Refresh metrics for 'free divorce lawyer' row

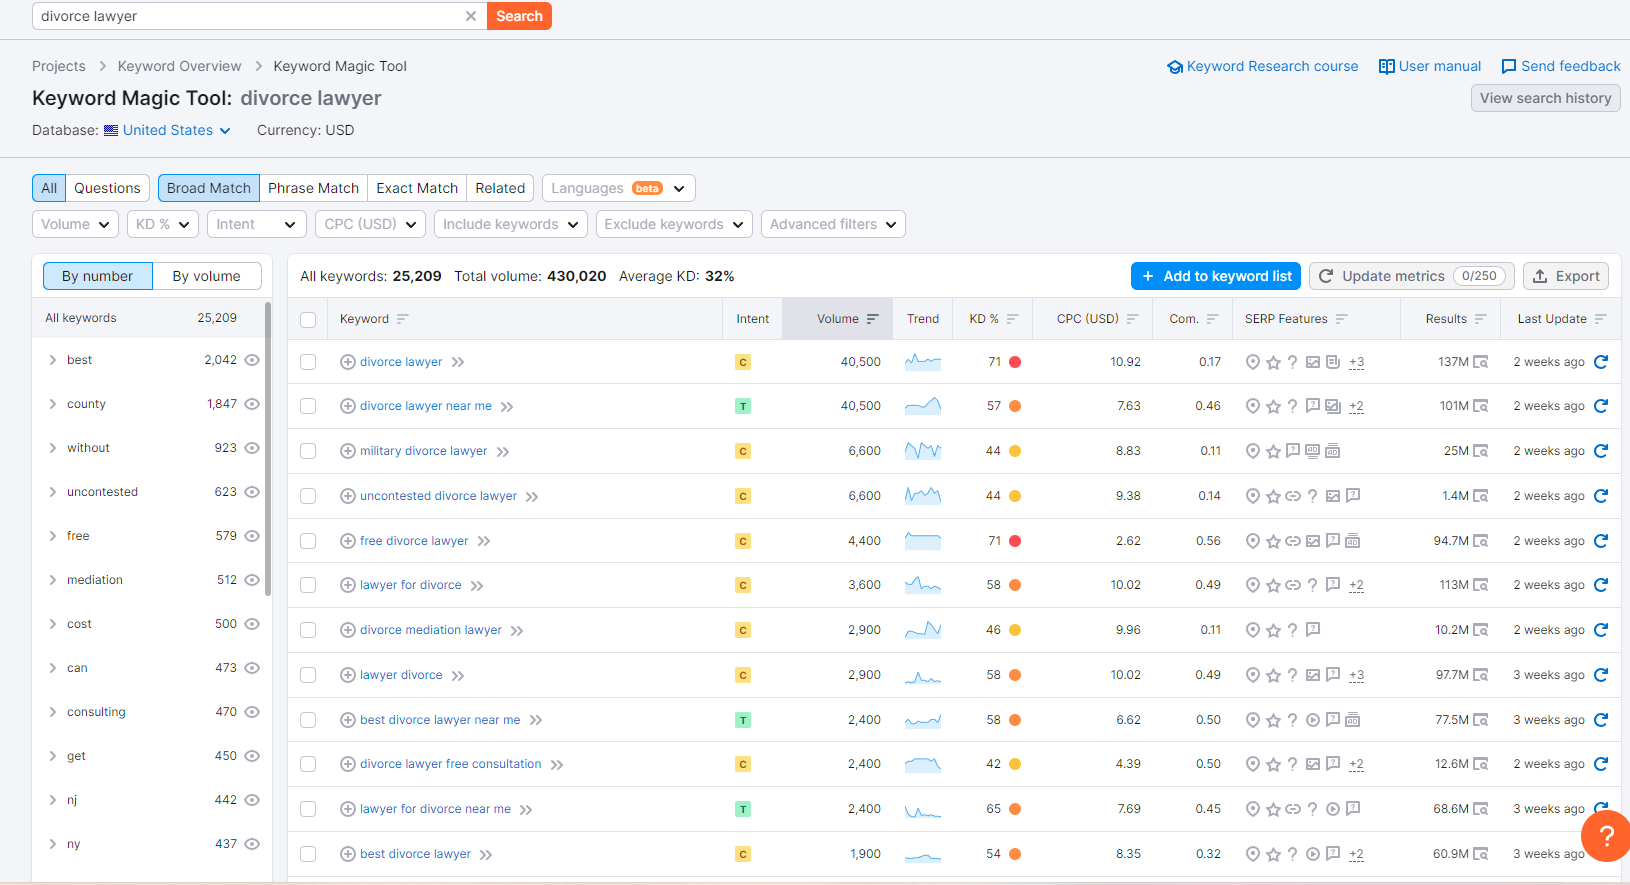coord(1600,541)
